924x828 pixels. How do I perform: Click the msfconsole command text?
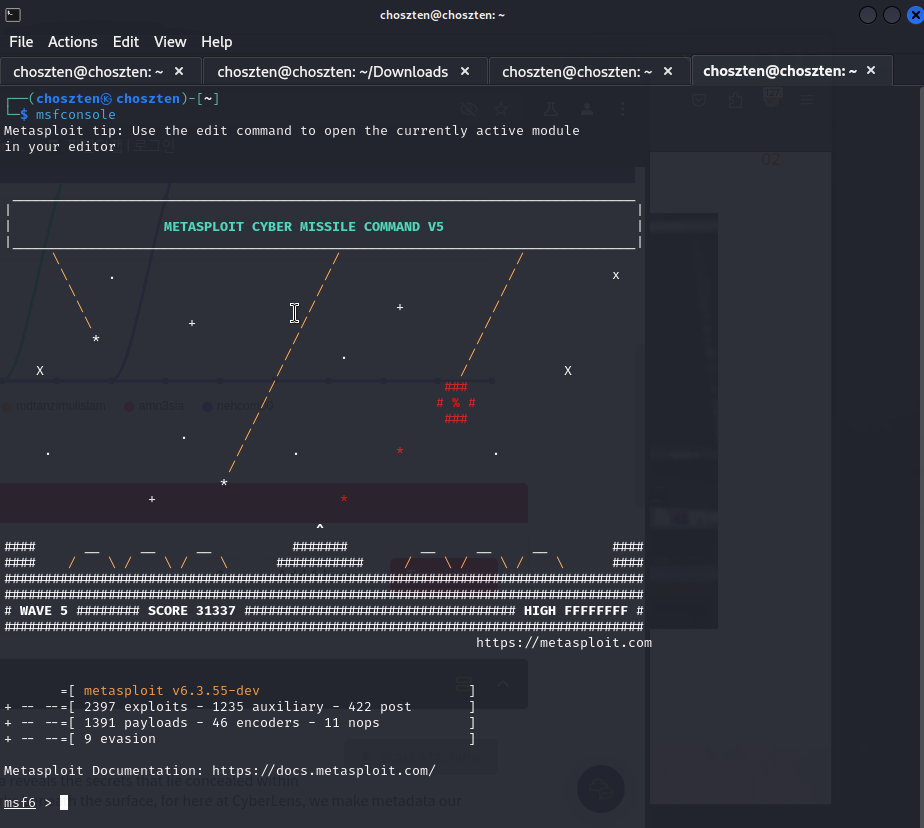(75, 114)
